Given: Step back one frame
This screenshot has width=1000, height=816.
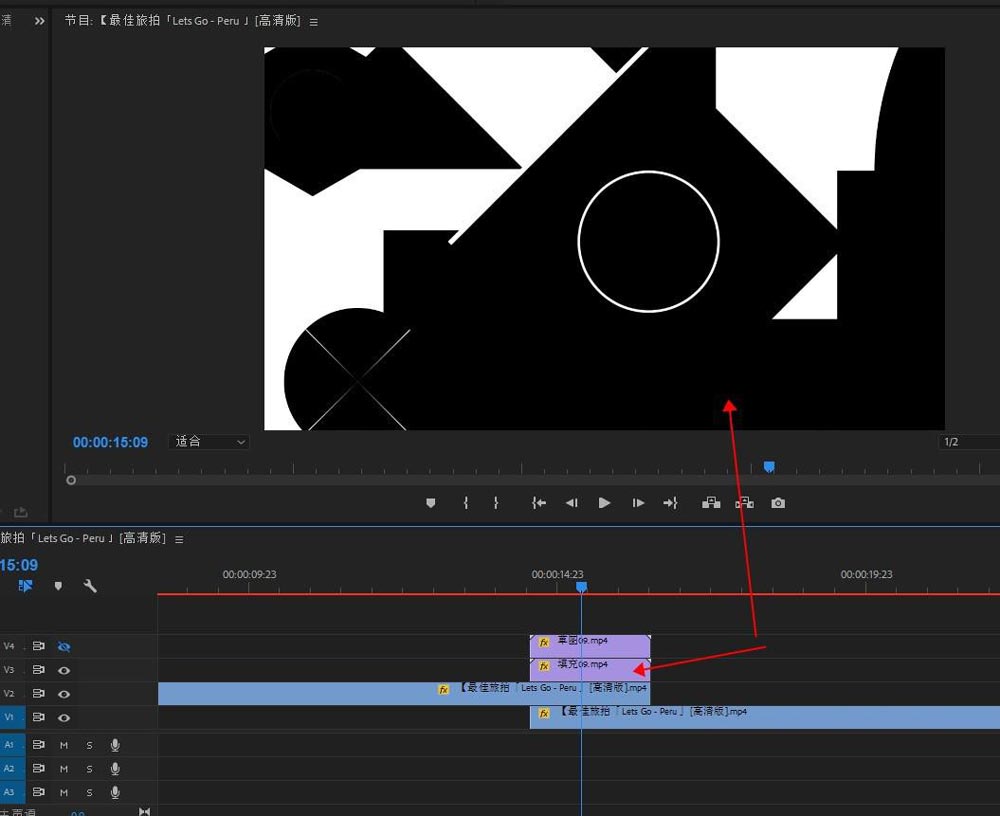Looking at the screenshot, I should (571, 503).
